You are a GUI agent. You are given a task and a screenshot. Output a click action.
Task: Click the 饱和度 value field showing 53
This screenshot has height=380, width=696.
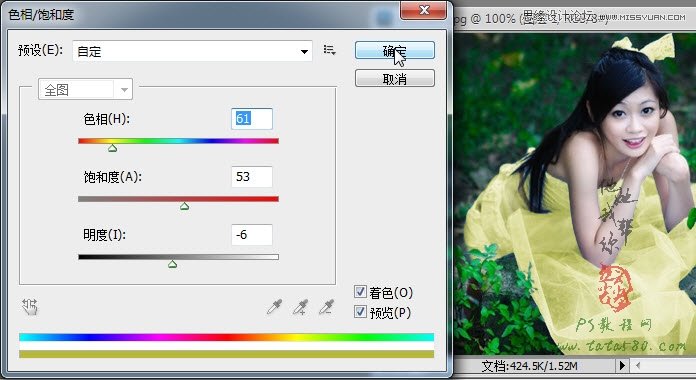point(252,177)
